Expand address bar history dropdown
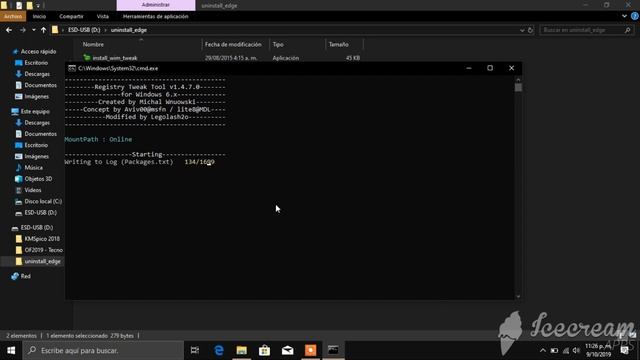 coord(522,30)
